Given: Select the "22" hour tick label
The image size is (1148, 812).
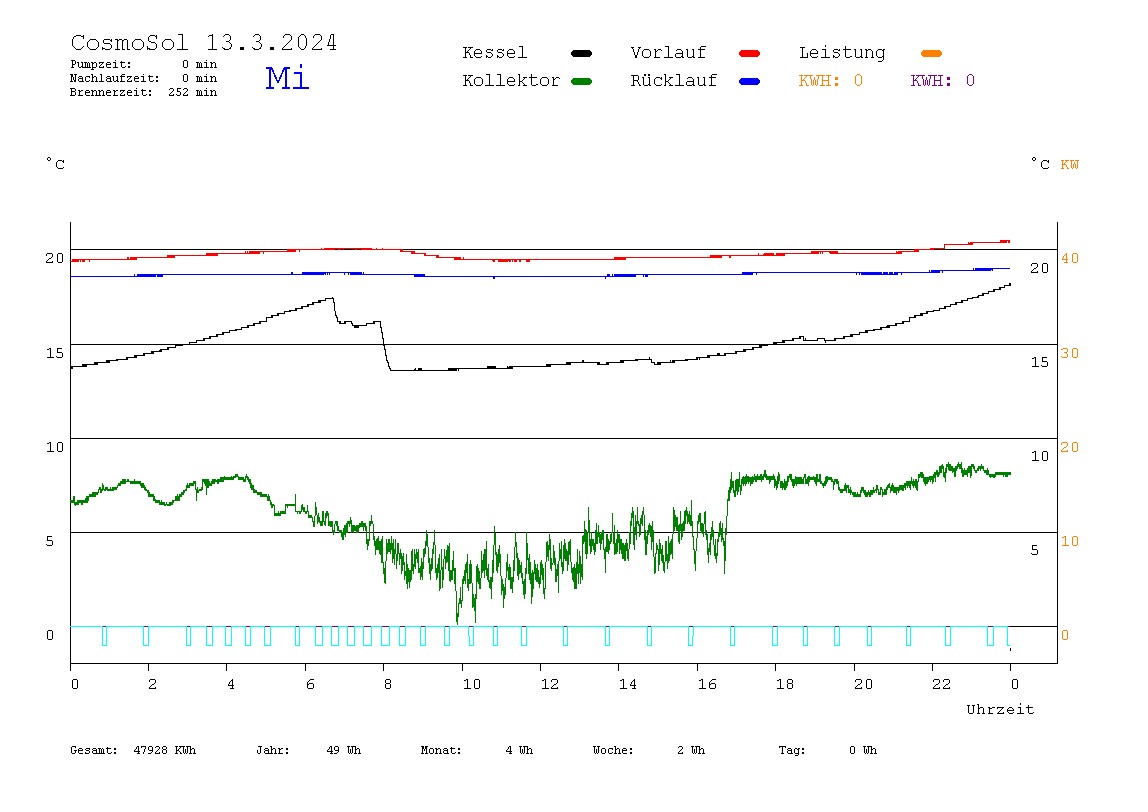Looking at the screenshot, I should 942,684.
